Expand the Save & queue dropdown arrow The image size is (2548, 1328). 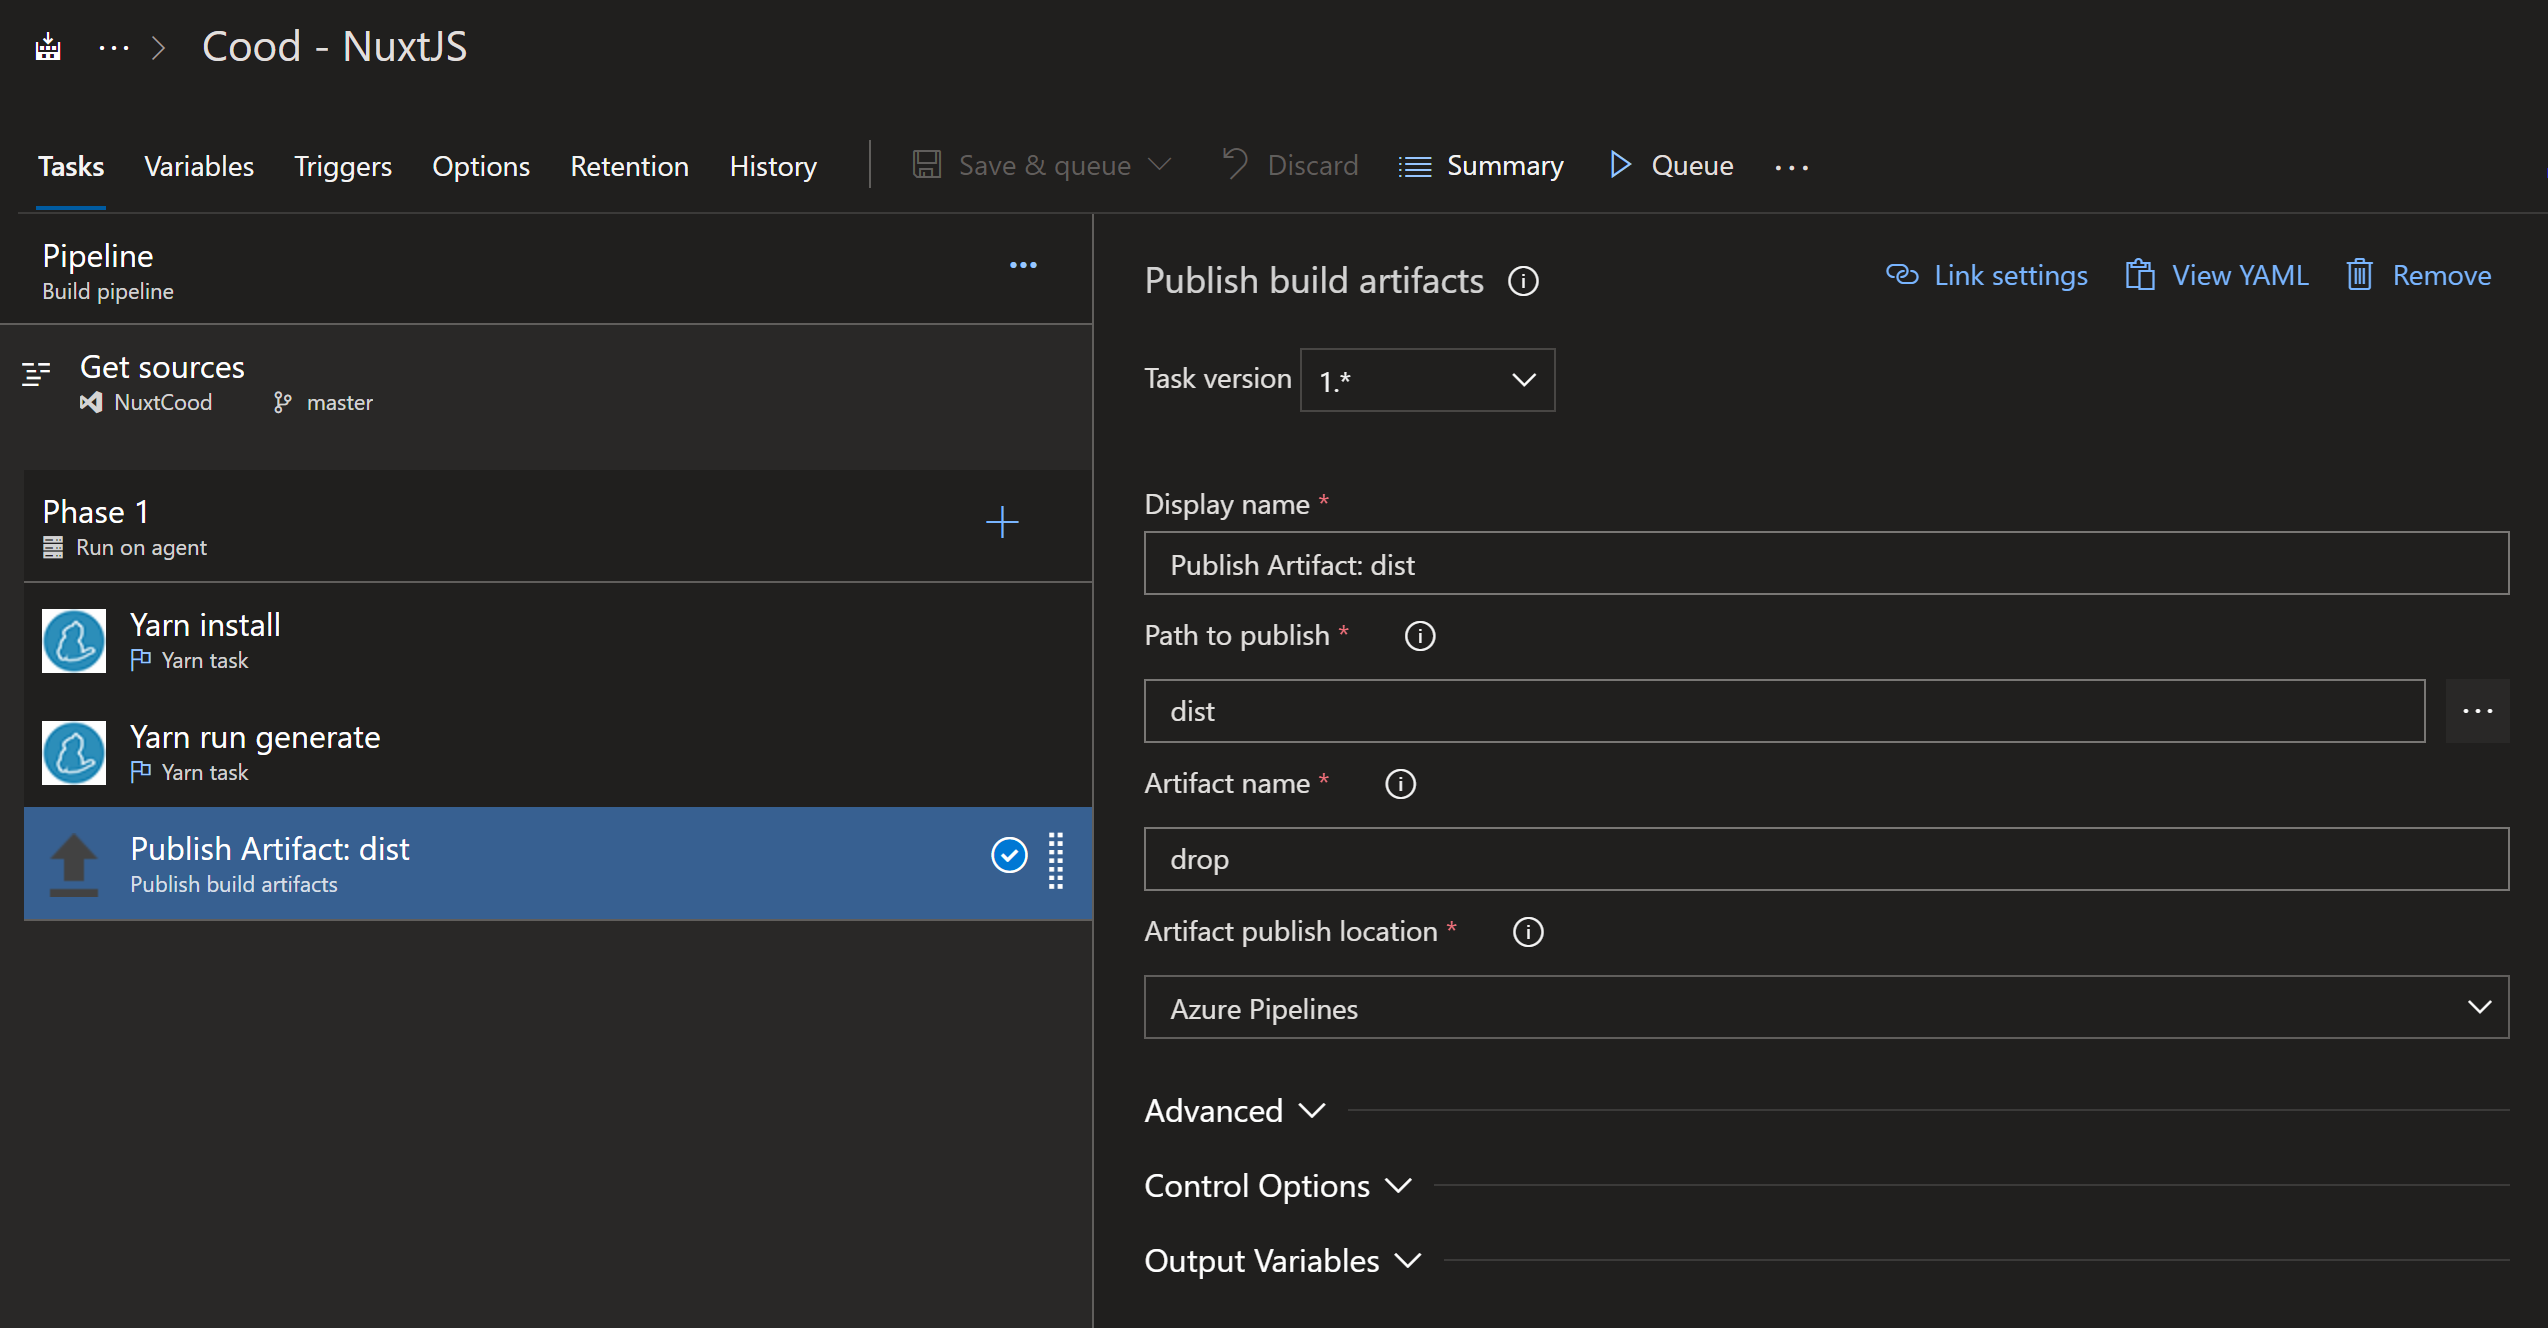(x=1159, y=164)
